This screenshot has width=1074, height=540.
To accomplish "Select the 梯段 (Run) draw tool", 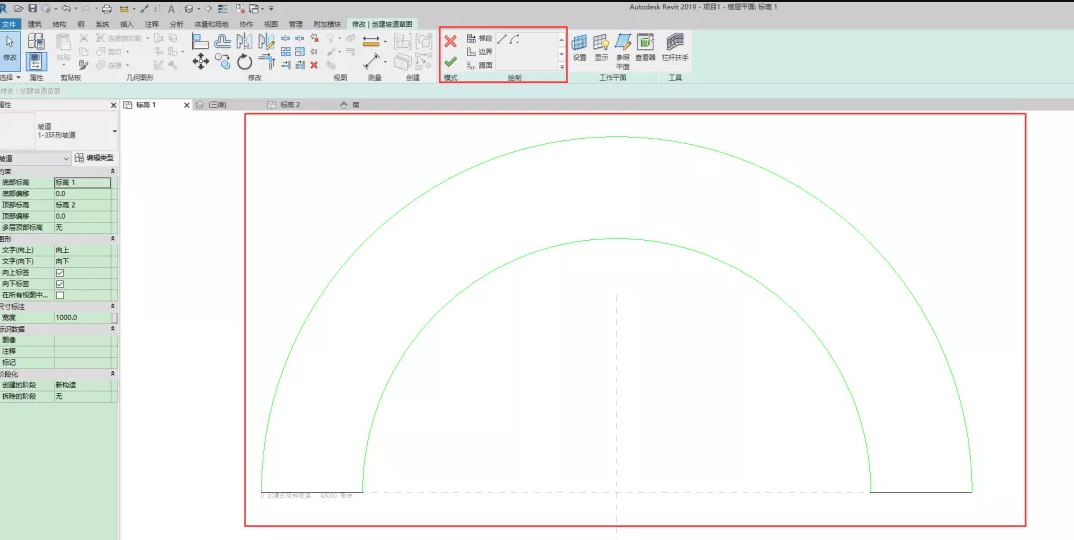I will 479,38.
